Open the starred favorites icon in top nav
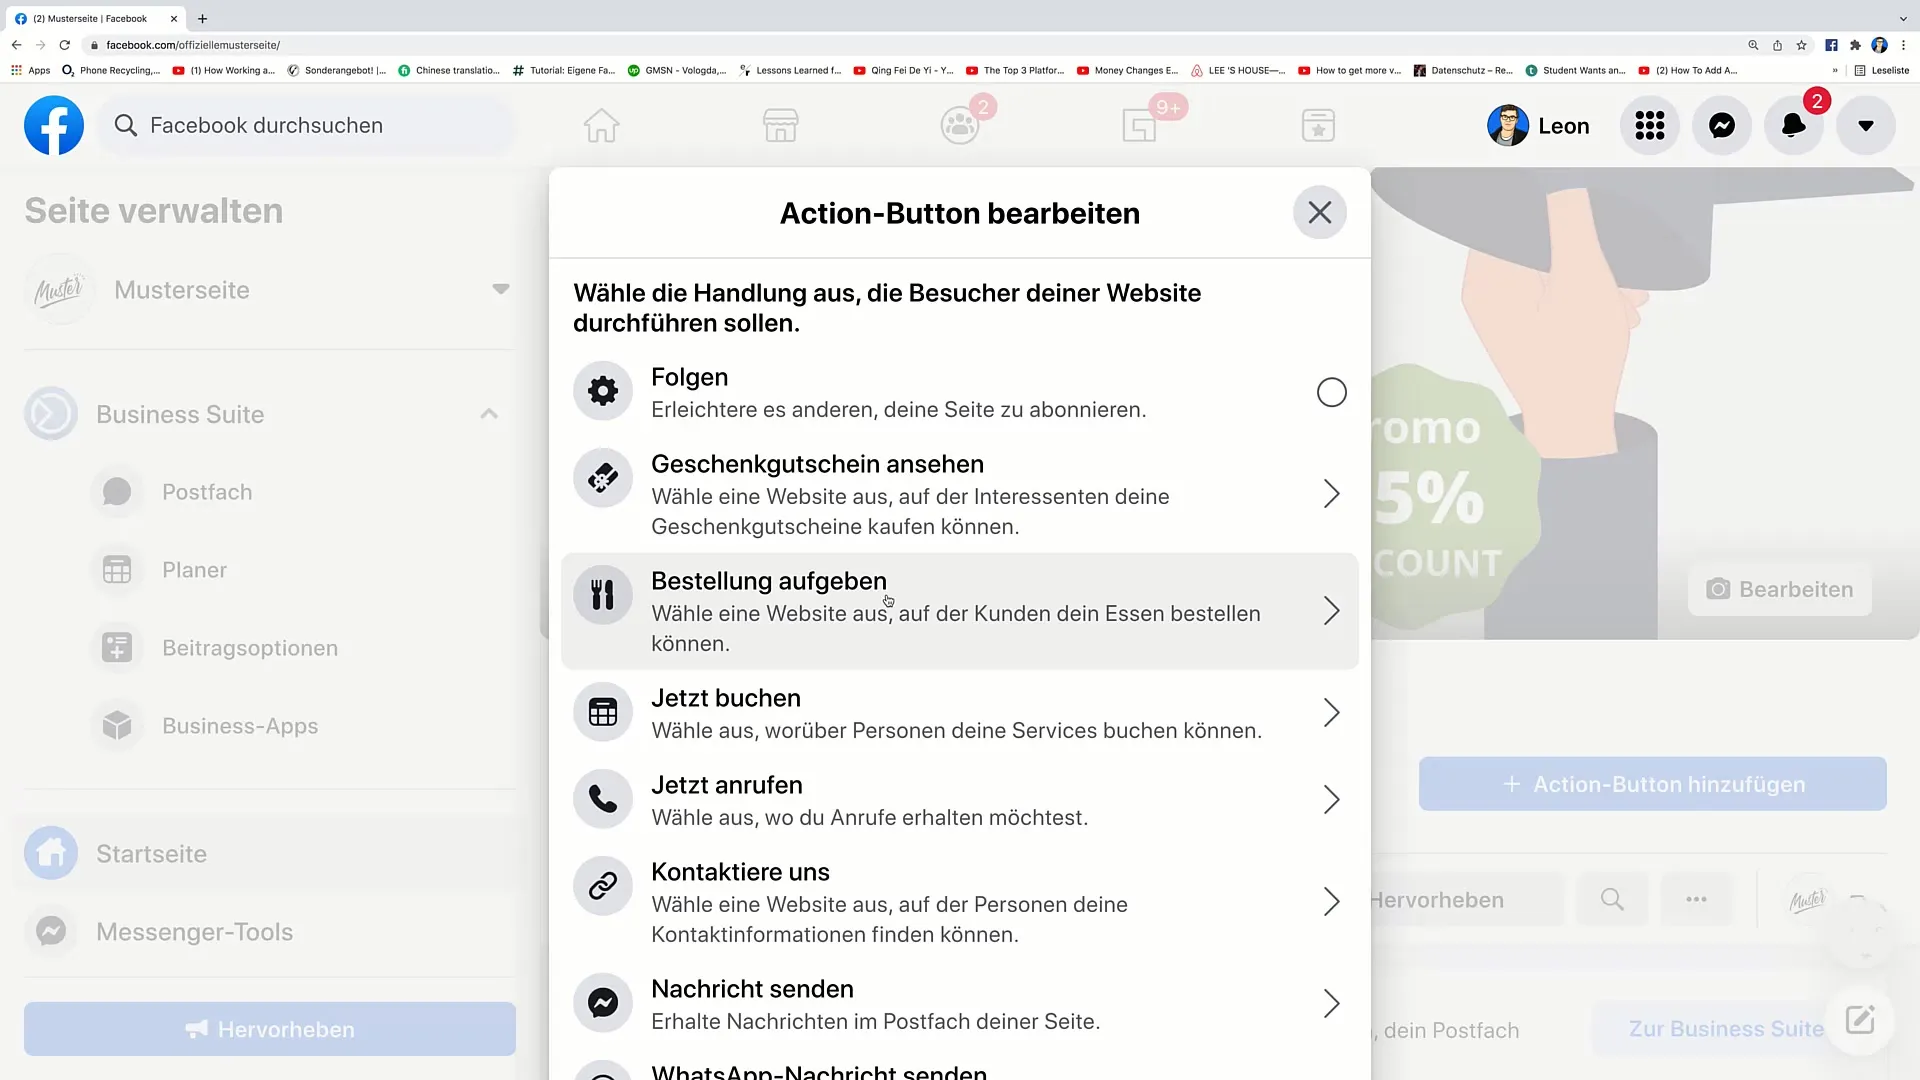The width and height of the screenshot is (1920, 1080). pyautogui.click(x=1318, y=126)
